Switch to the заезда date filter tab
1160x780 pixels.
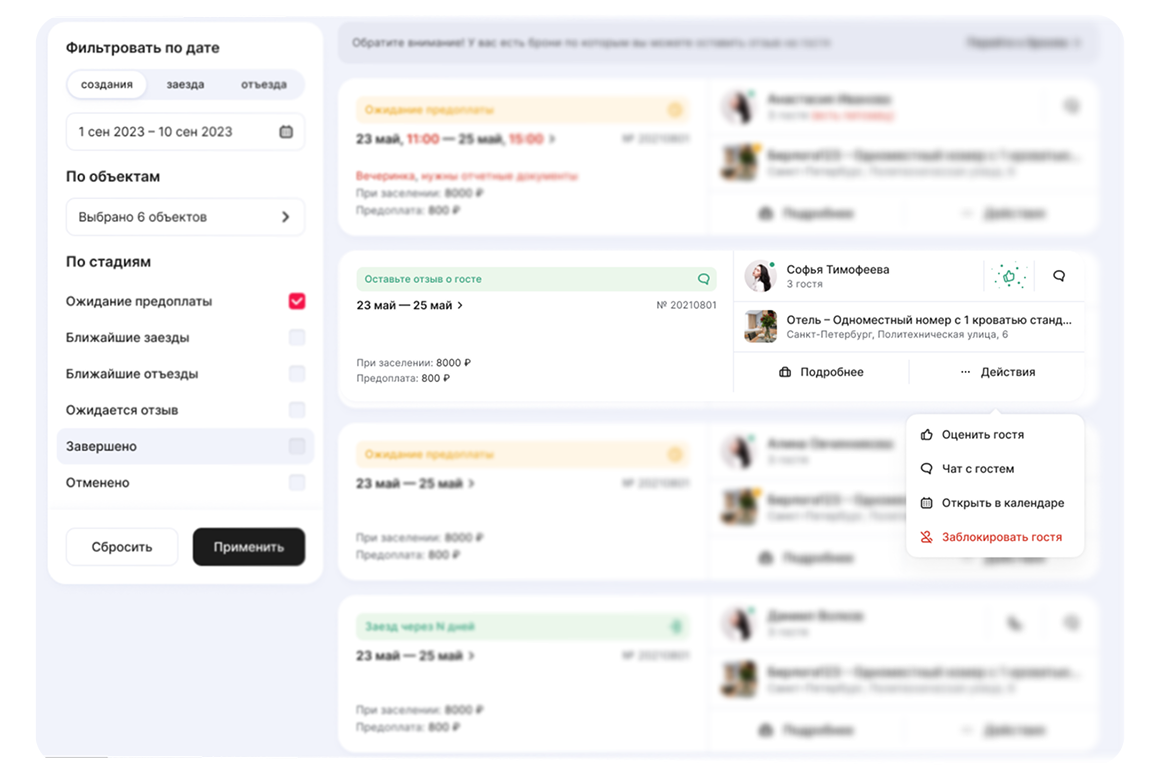(185, 85)
